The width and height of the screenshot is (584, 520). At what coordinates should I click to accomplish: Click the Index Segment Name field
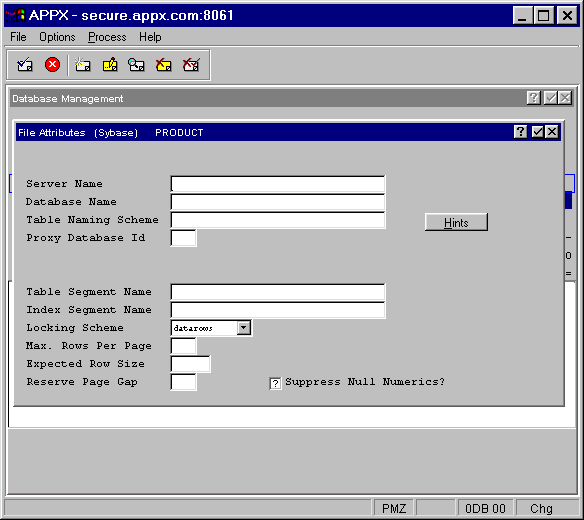278,310
